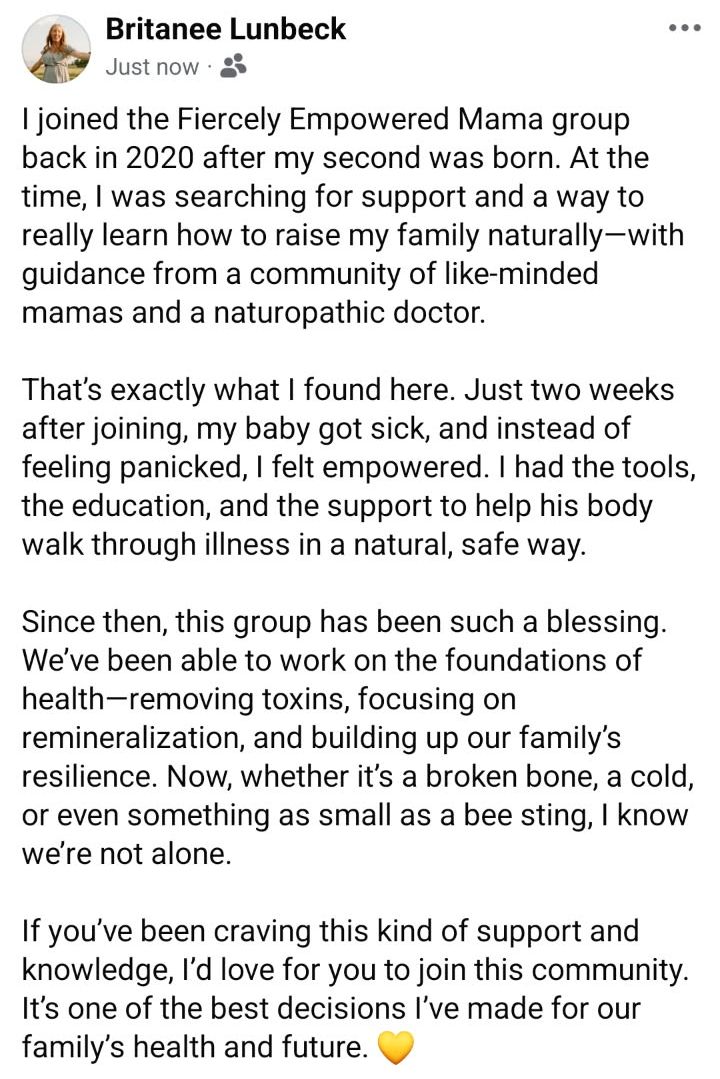The width and height of the screenshot is (720, 1079).
Task: Open Britanee Lunbeck's profile picture
Action: click(56, 49)
